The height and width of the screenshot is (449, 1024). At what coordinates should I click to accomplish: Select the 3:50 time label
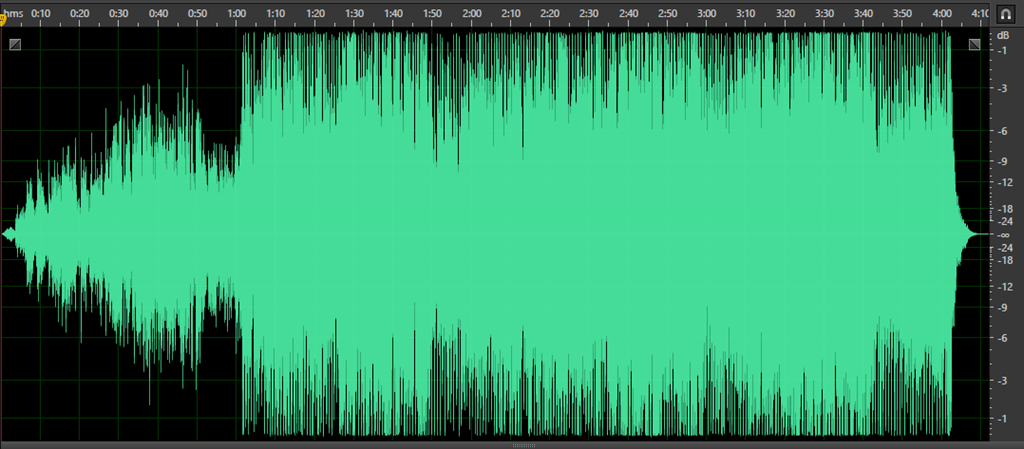[903, 13]
